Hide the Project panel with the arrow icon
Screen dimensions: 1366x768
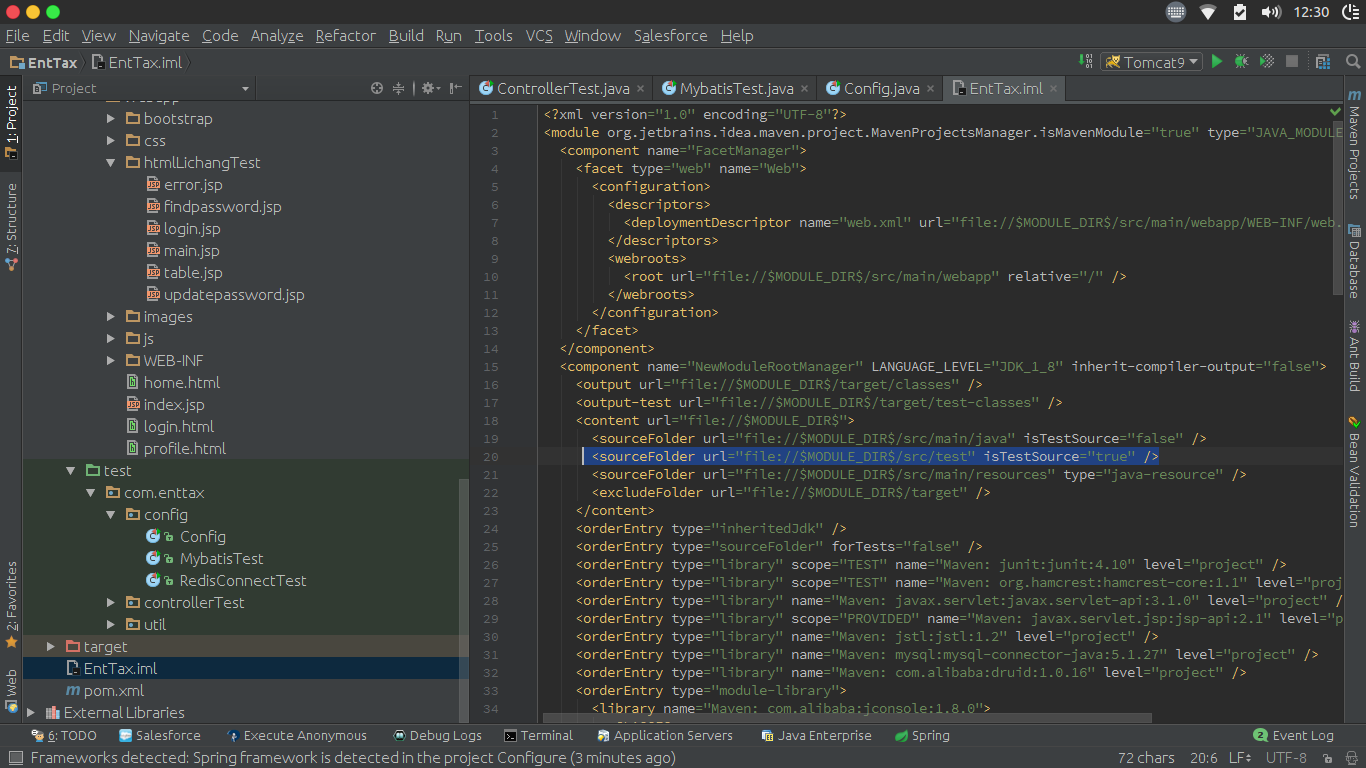[x=456, y=88]
